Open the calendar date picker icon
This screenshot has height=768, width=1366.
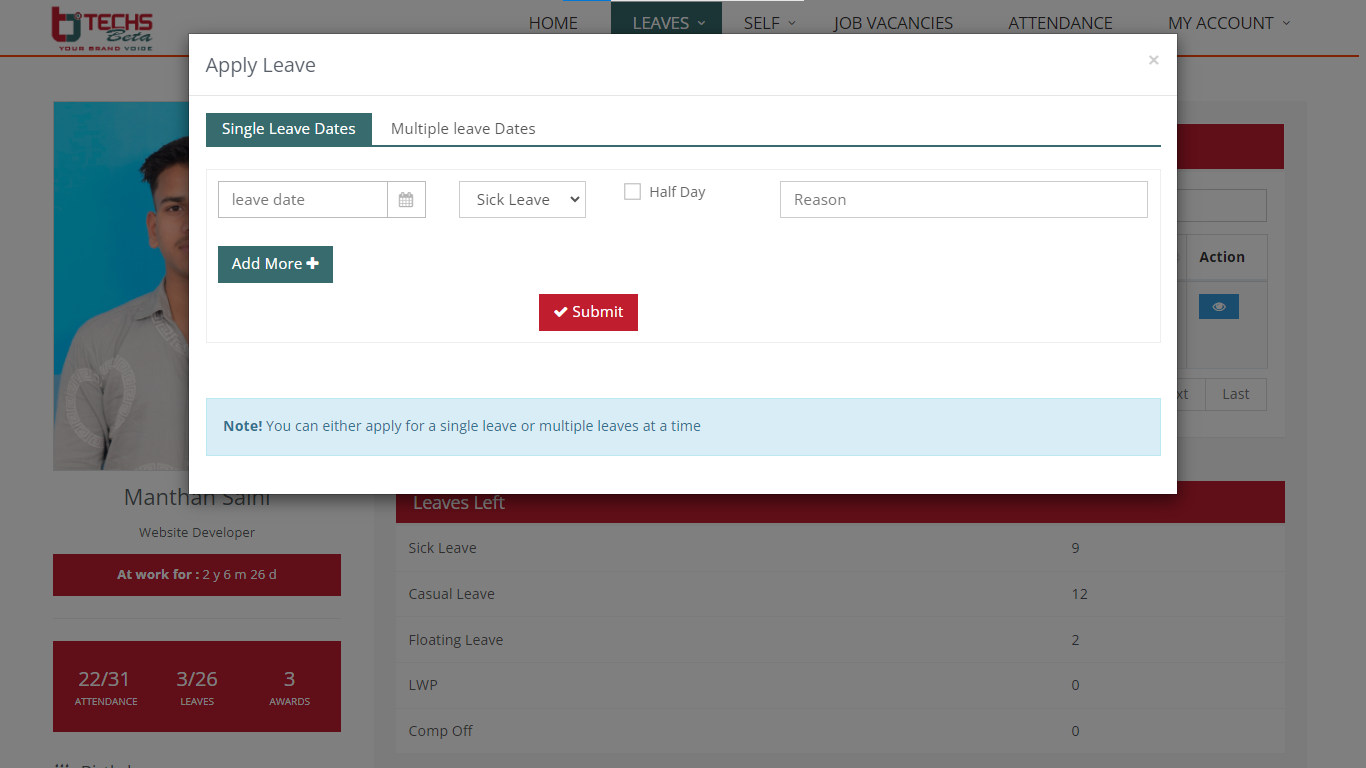click(x=406, y=200)
